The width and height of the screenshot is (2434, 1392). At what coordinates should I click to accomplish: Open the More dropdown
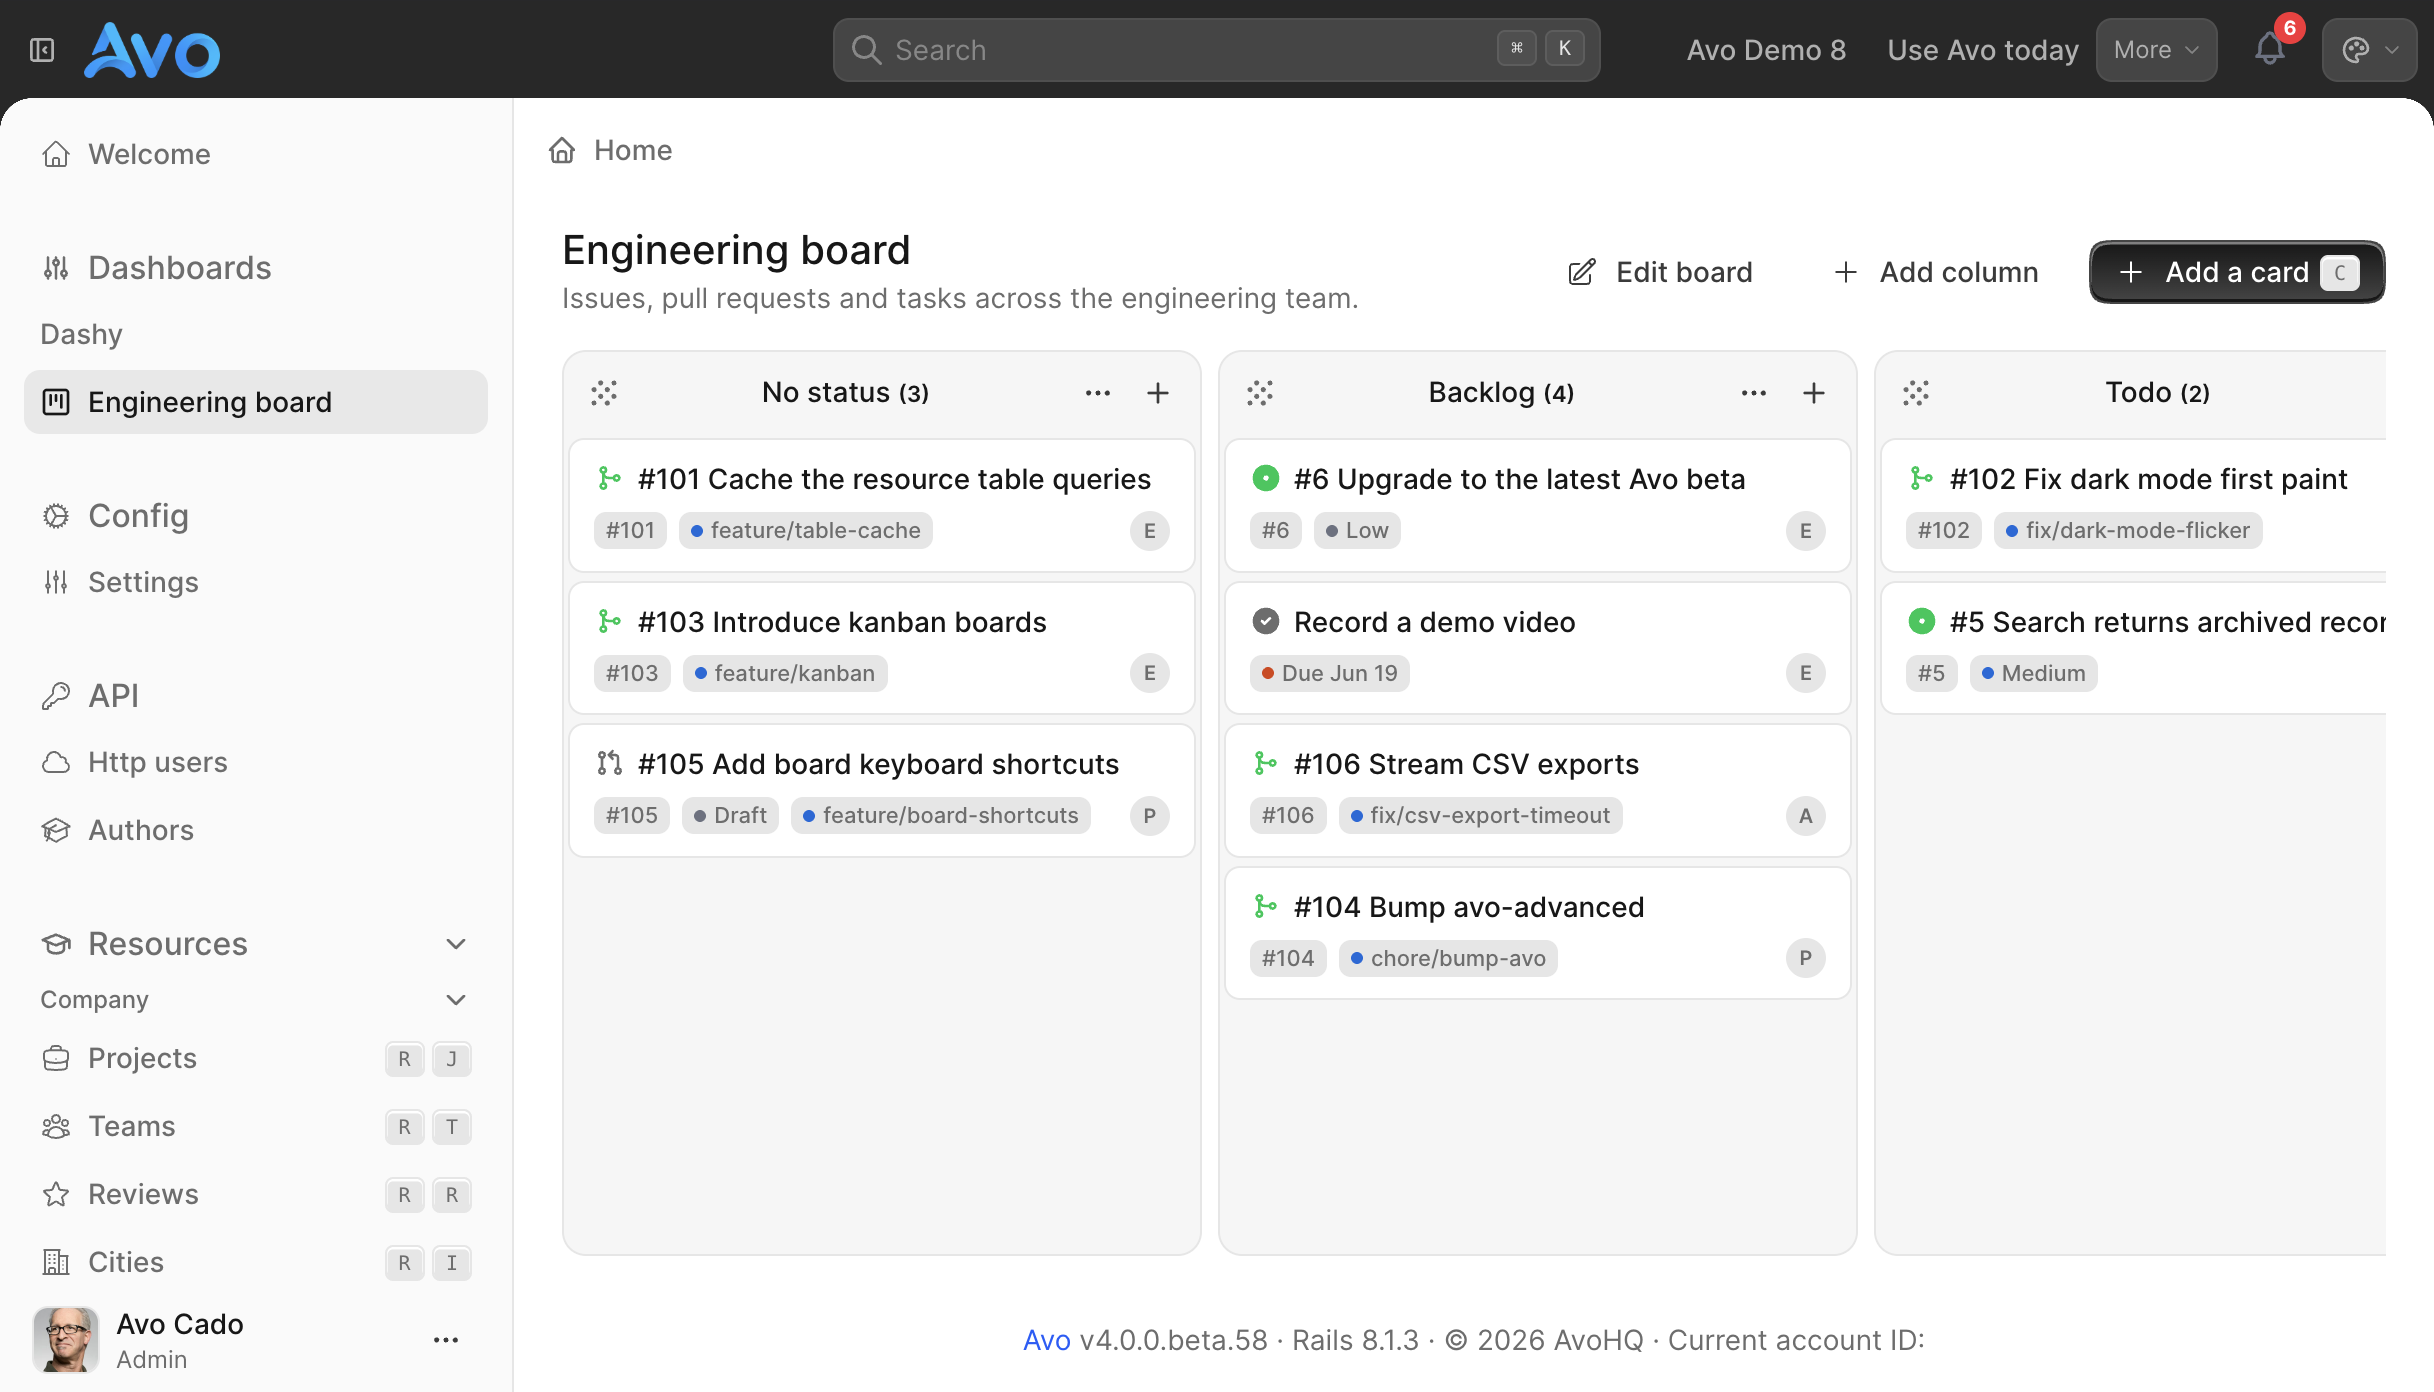[x=2156, y=50]
